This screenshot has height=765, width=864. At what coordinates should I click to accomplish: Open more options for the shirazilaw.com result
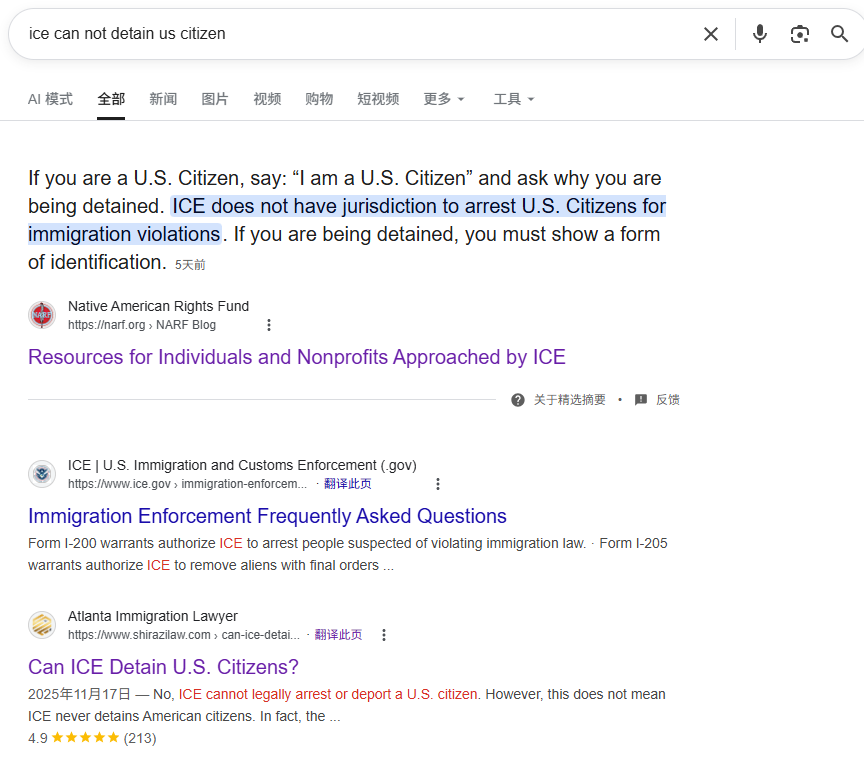pos(384,635)
